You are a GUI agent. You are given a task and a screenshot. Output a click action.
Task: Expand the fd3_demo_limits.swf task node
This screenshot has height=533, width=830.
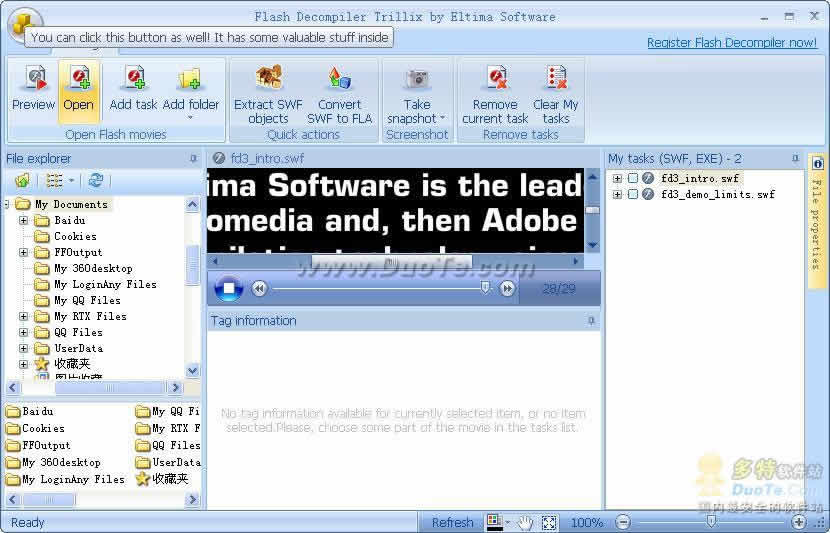coord(617,194)
